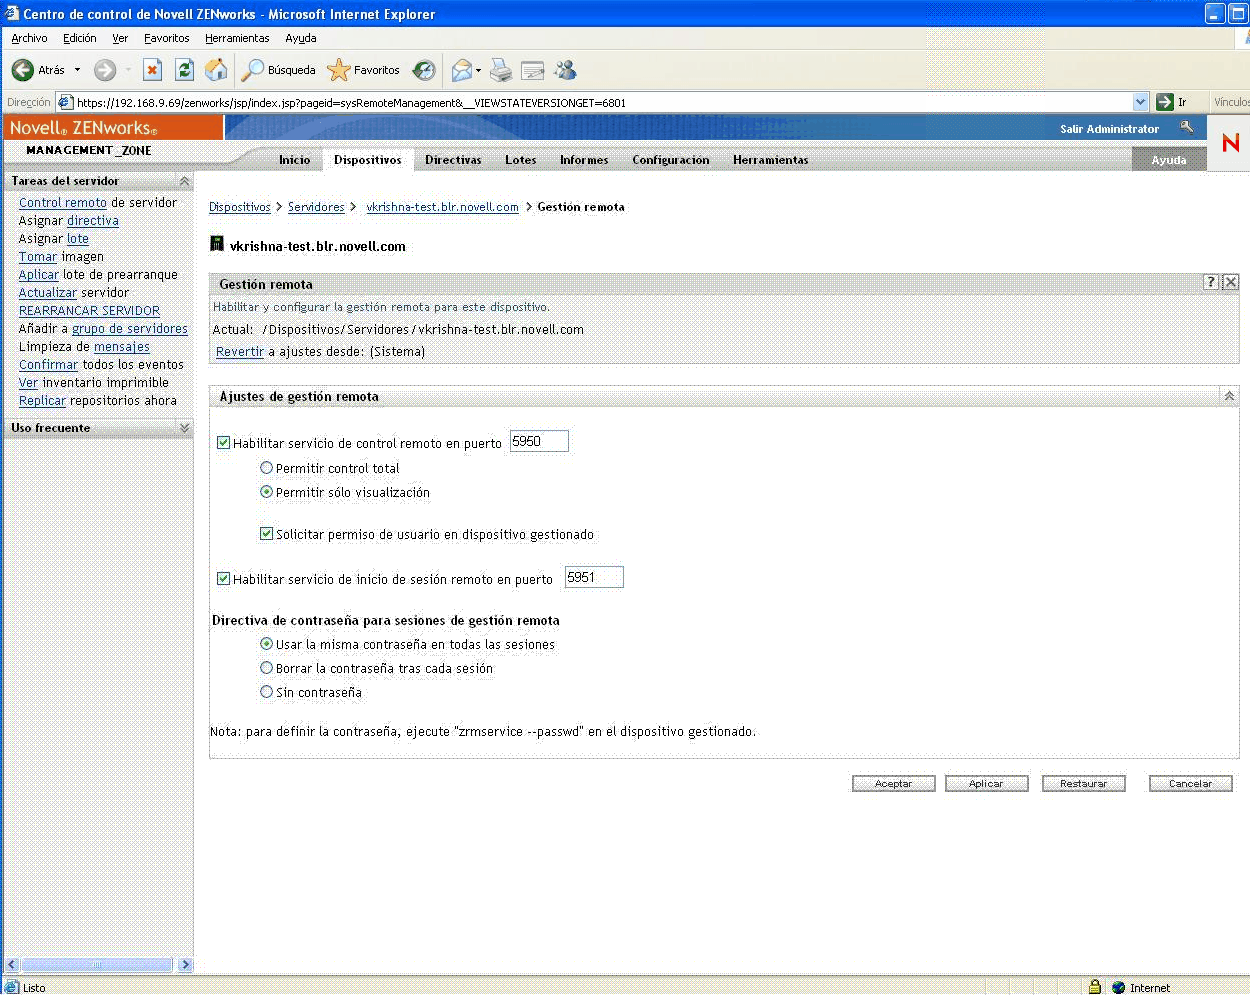This screenshot has height=995, width=1250.
Task: Toggle Solicitar permiso de usuario checkbox
Action: click(267, 534)
